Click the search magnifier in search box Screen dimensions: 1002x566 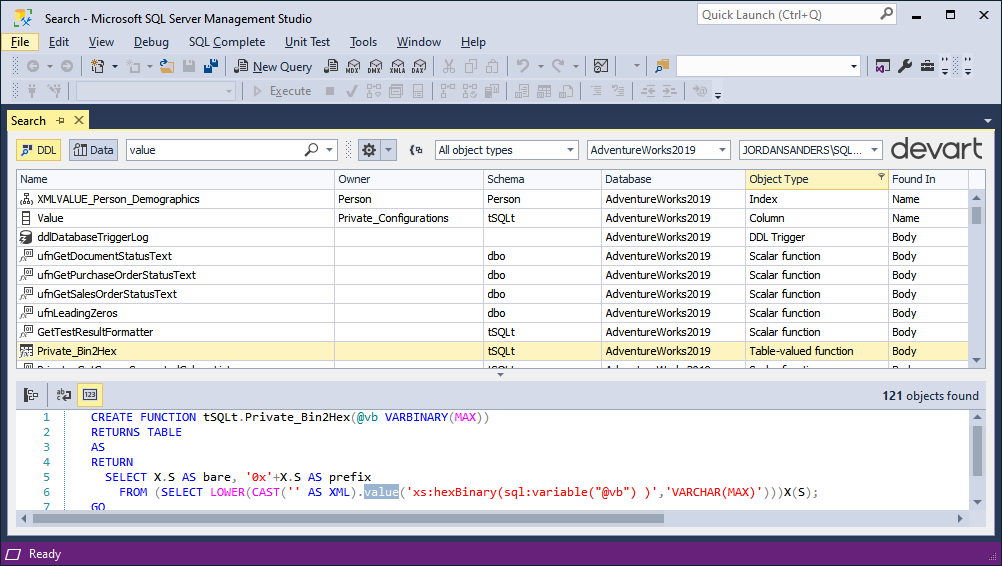311,150
